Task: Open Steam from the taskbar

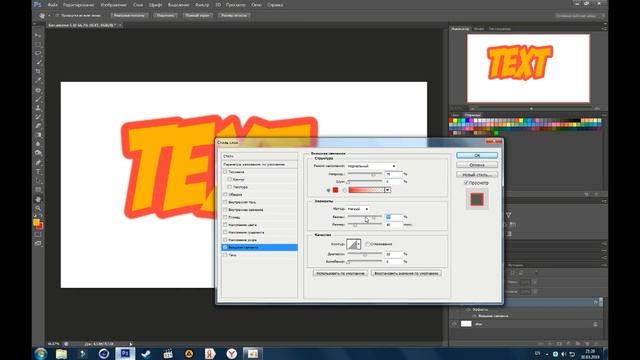Action: pos(146,353)
